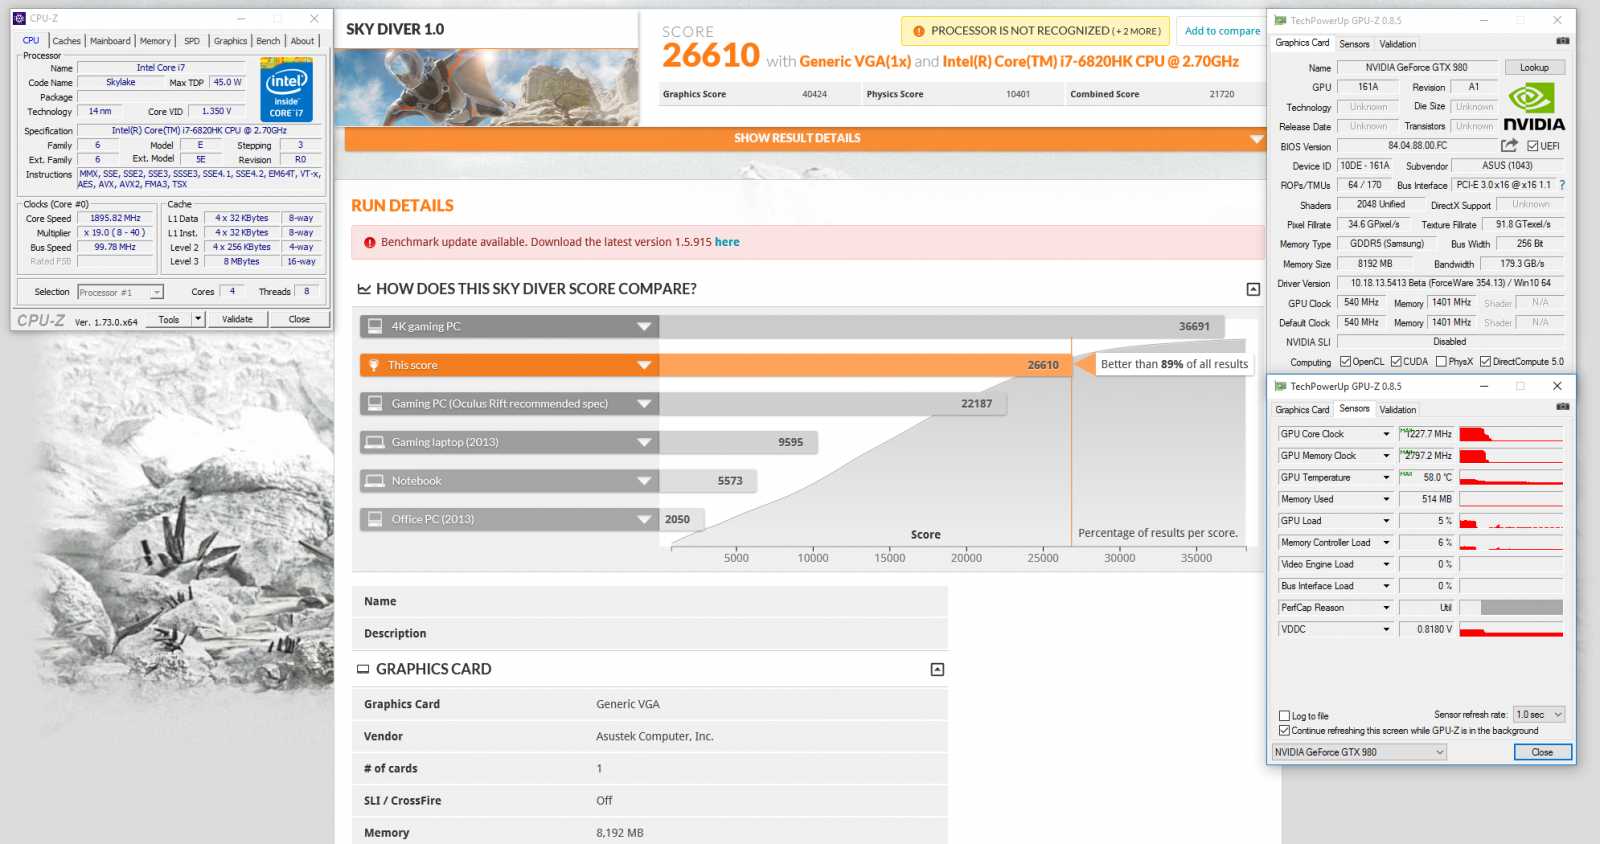Toggle the UEFI checkbox in GPU-Z
1600x844 pixels.
pyautogui.click(x=1533, y=146)
